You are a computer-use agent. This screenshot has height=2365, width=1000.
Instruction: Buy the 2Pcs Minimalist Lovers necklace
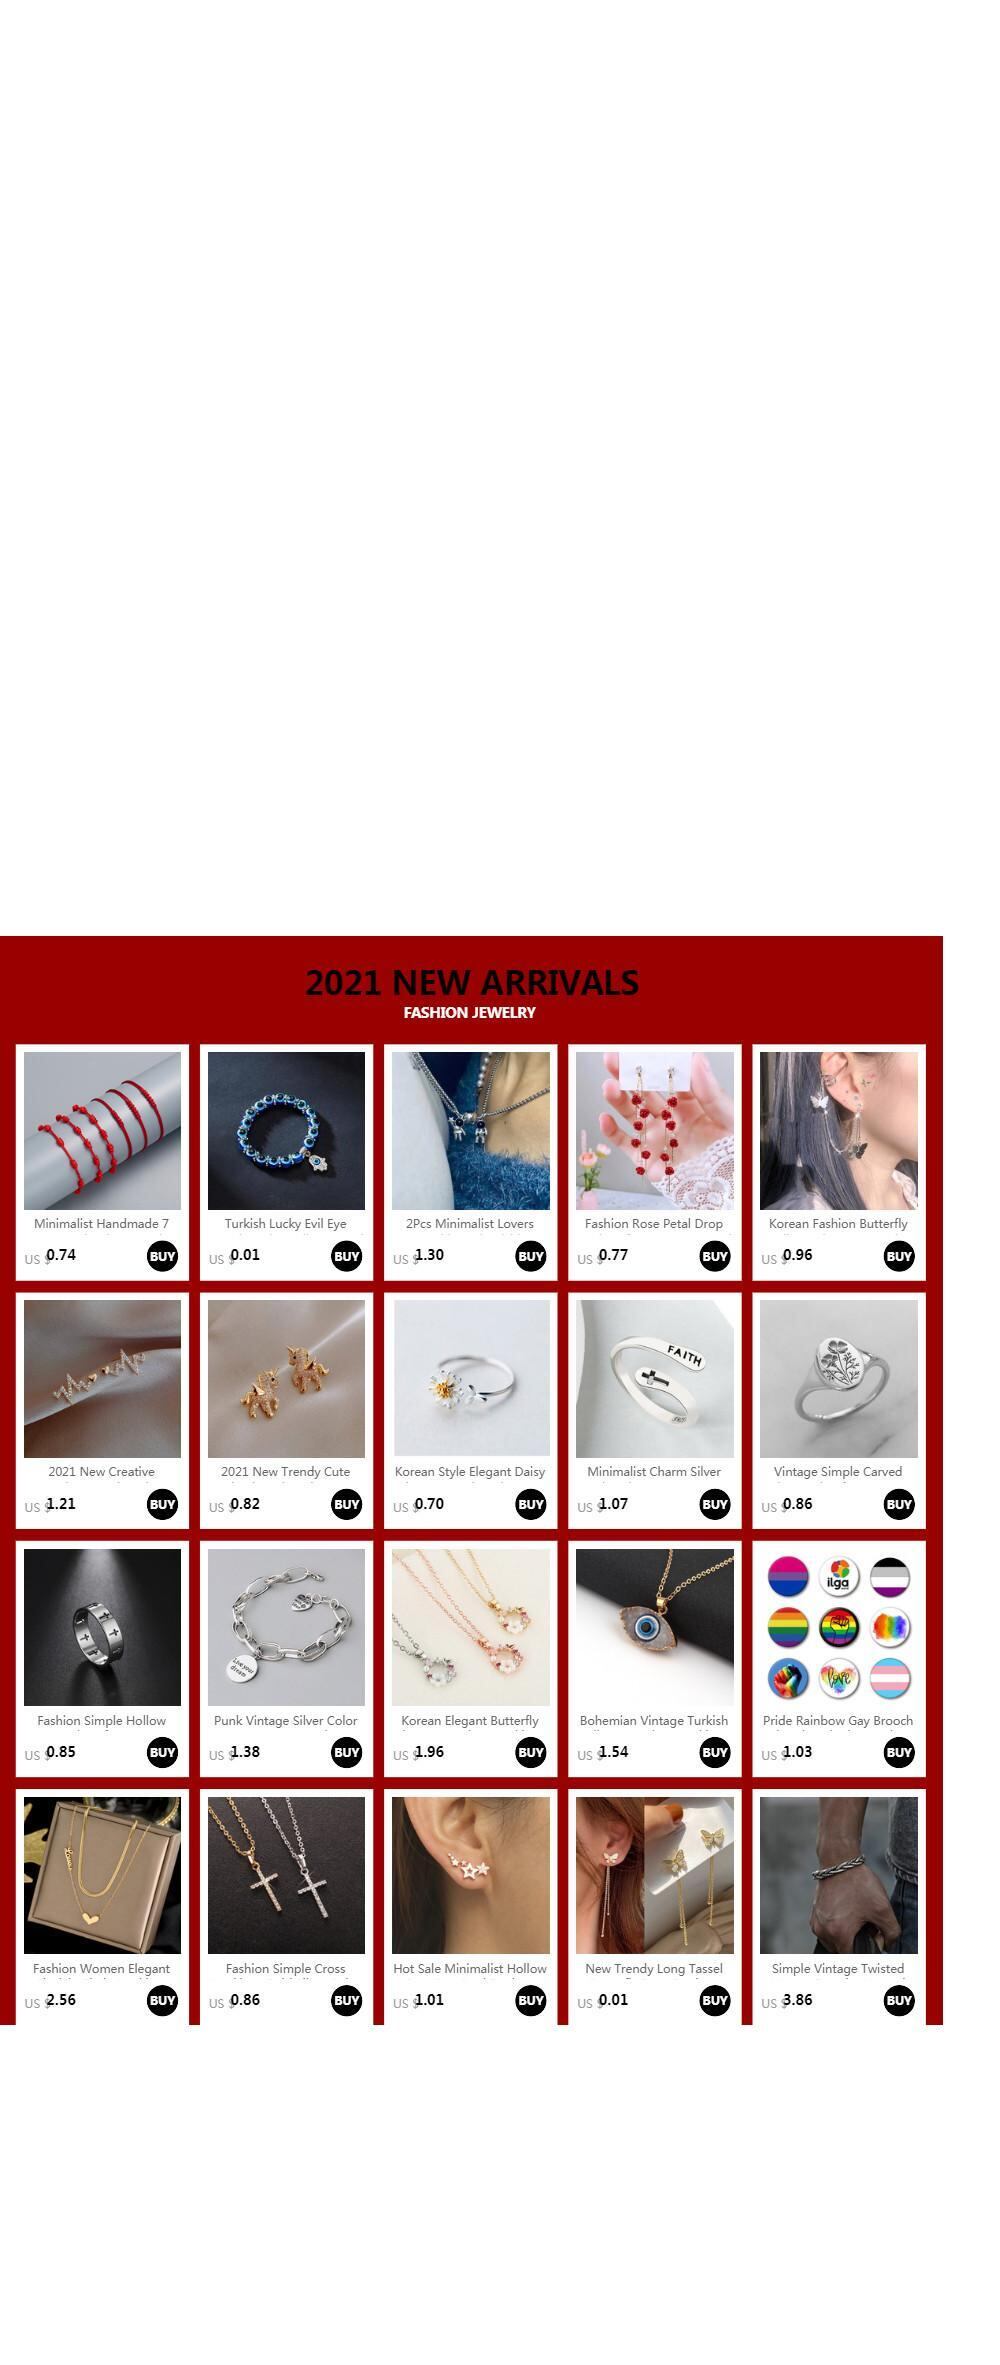coord(530,1256)
